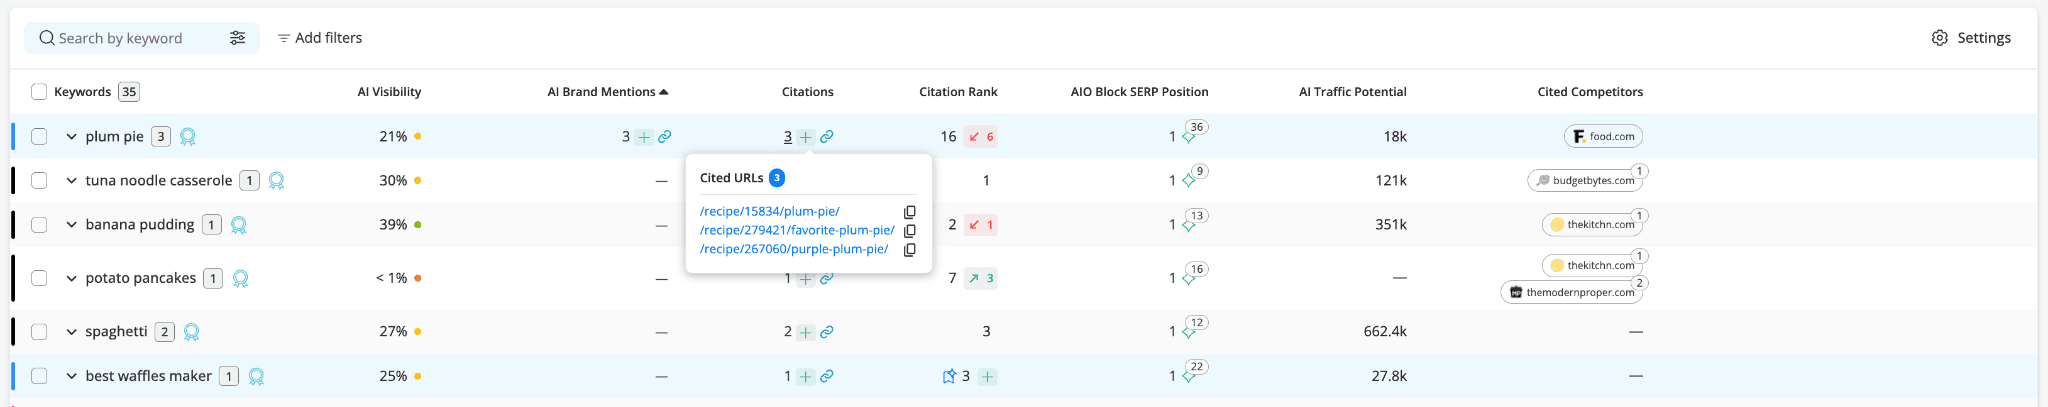Select all keywords with the header checkbox
2048x407 pixels.
39,92
